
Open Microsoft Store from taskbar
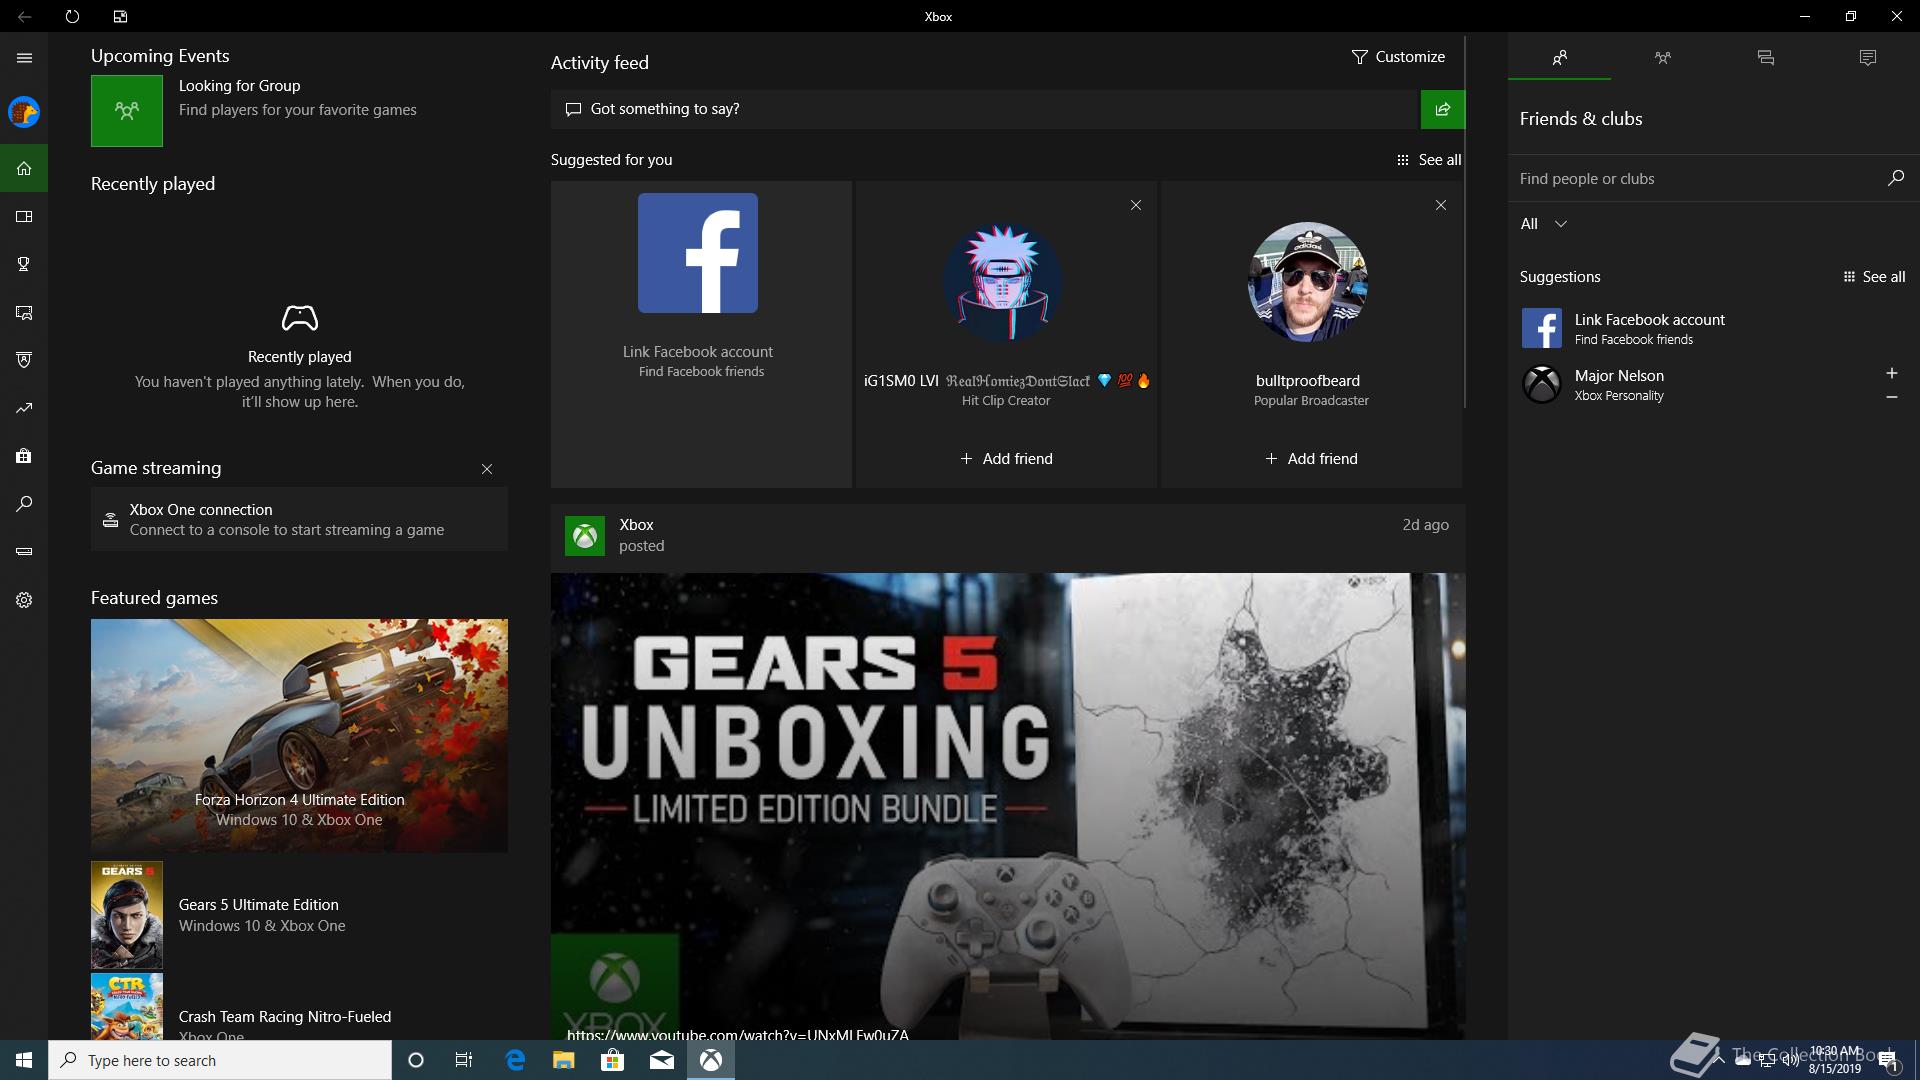(612, 1060)
